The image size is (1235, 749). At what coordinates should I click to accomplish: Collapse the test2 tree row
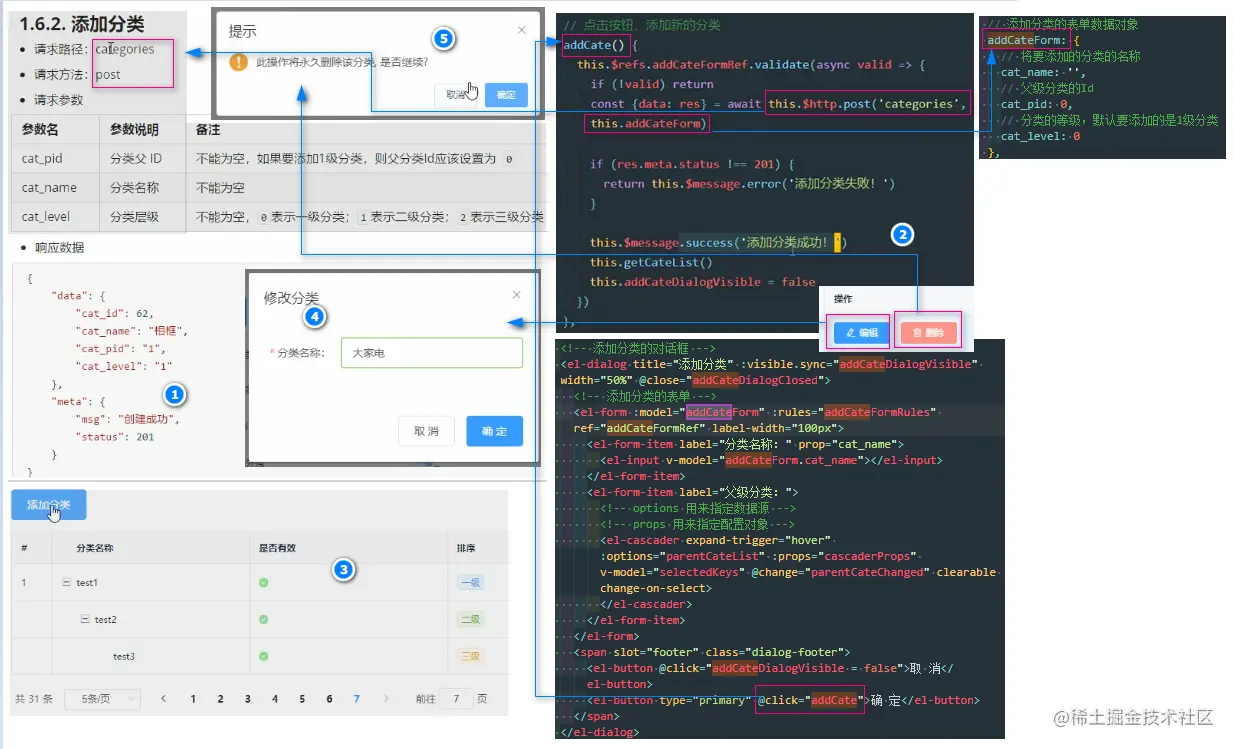[84, 619]
